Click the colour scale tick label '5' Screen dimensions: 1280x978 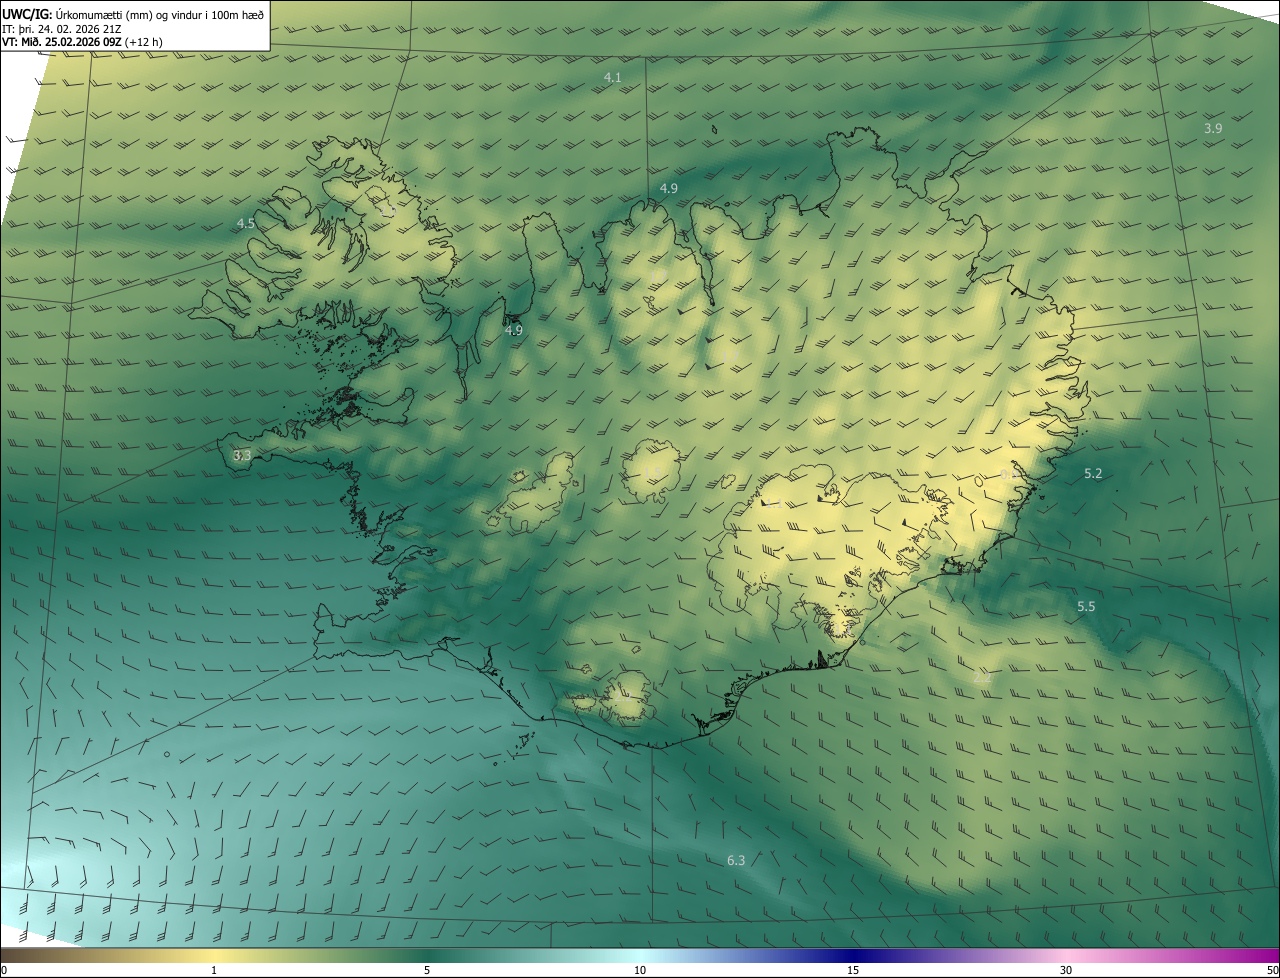click(427, 970)
